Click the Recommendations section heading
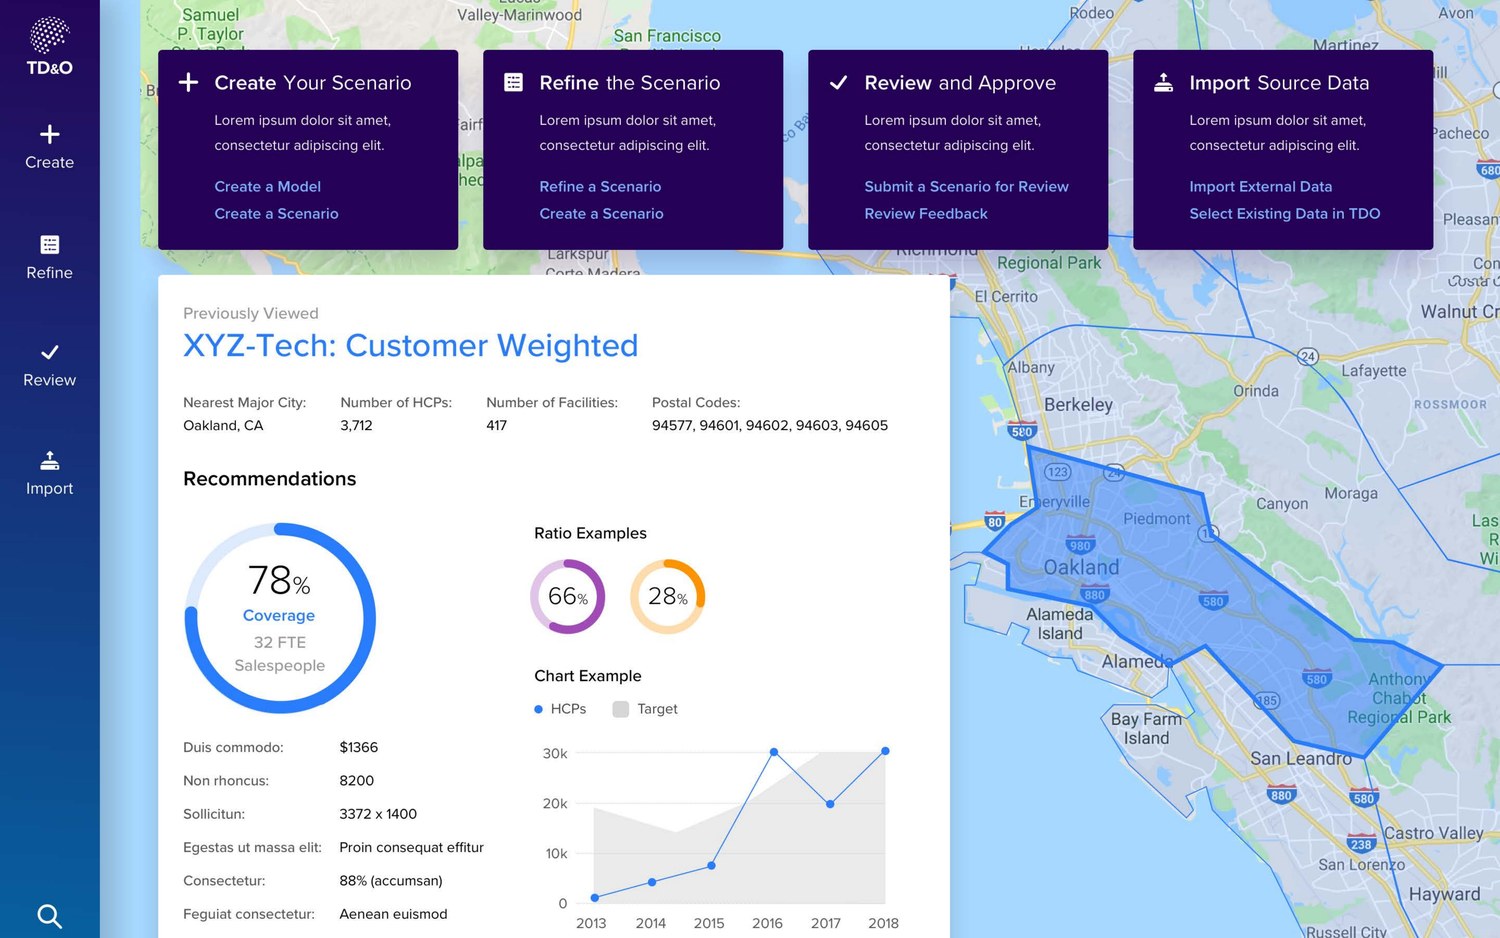Screen dimensions: 1500x938 pyautogui.click(x=270, y=479)
